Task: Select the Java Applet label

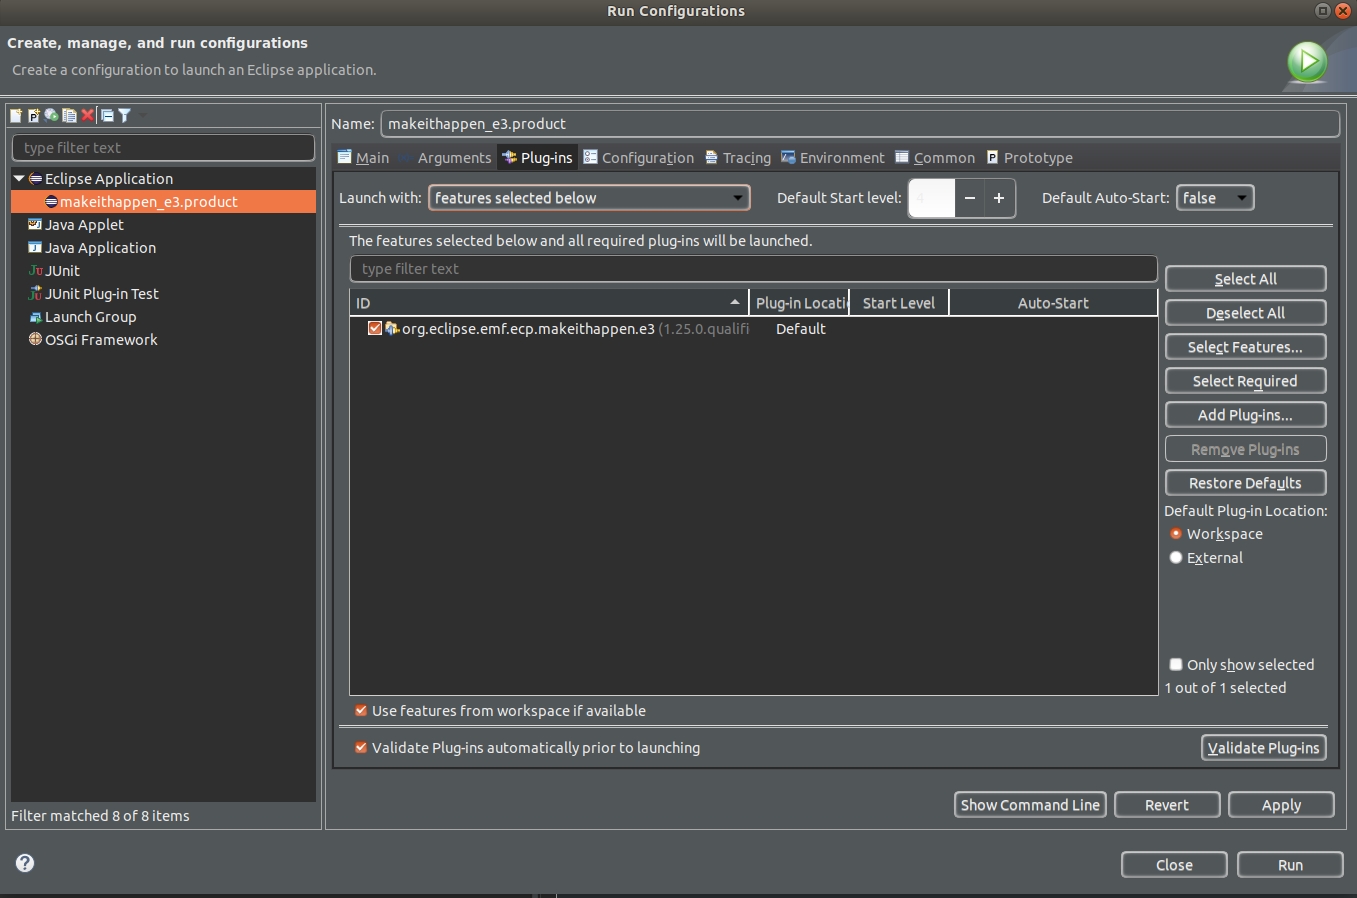Action: 84,225
